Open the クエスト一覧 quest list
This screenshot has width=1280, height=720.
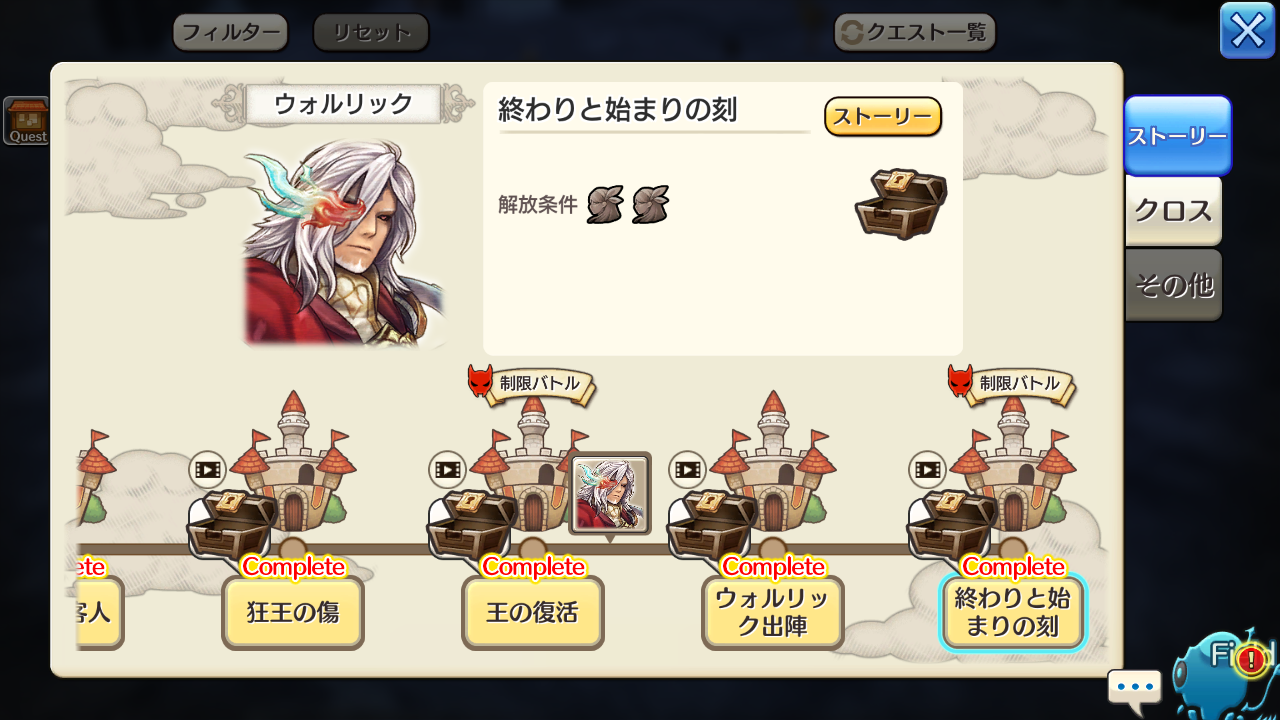[x=915, y=32]
